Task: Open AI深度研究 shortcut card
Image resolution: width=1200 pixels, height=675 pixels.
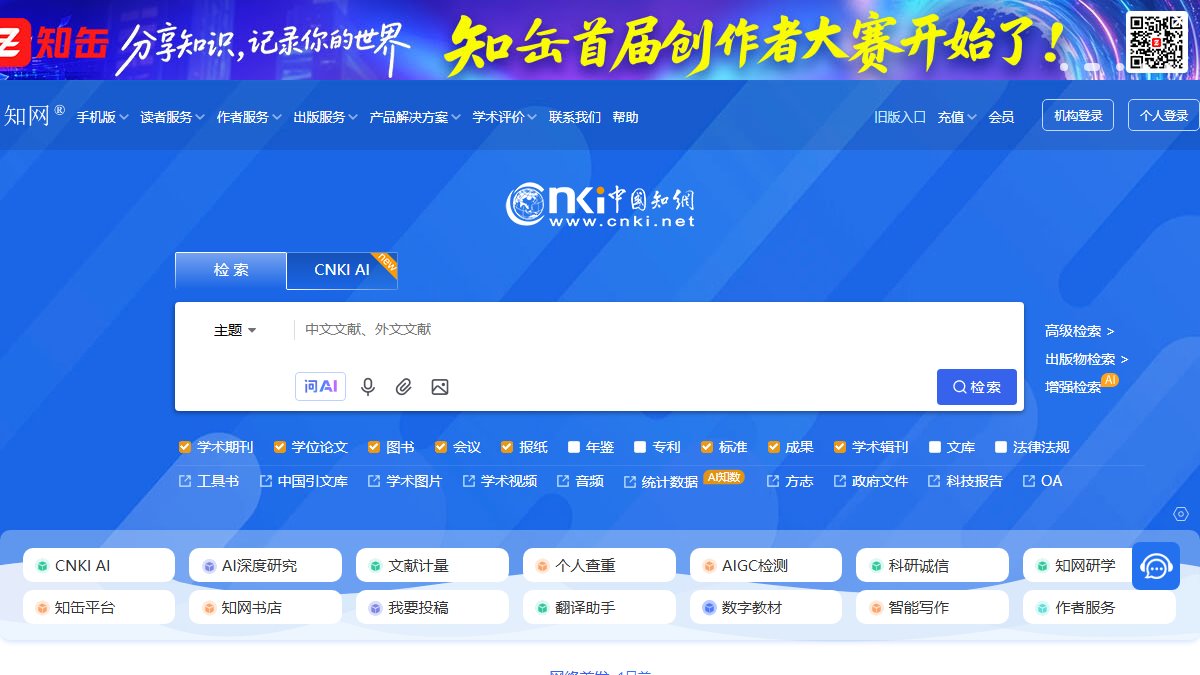Action: coord(265,565)
